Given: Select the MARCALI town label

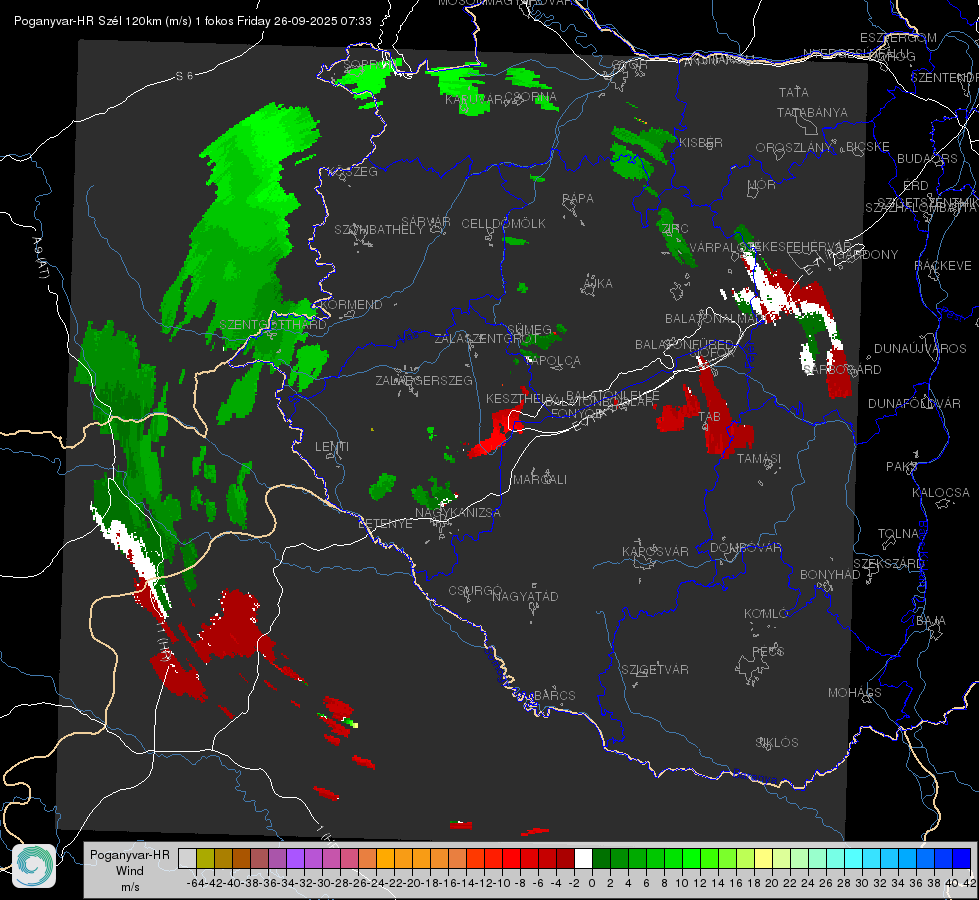Looking at the screenshot, I should [540, 480].
